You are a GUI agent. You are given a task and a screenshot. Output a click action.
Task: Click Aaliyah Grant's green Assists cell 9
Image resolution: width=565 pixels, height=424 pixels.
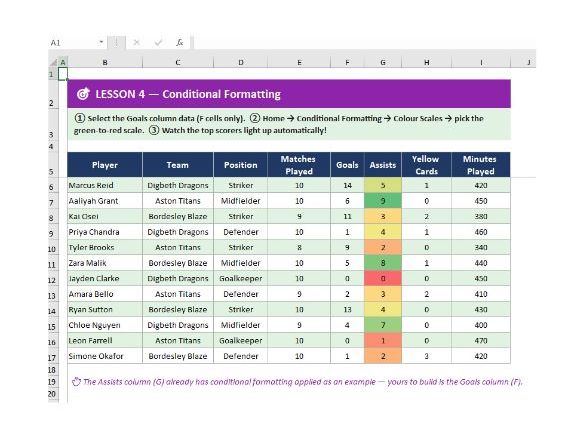[383, 201]
